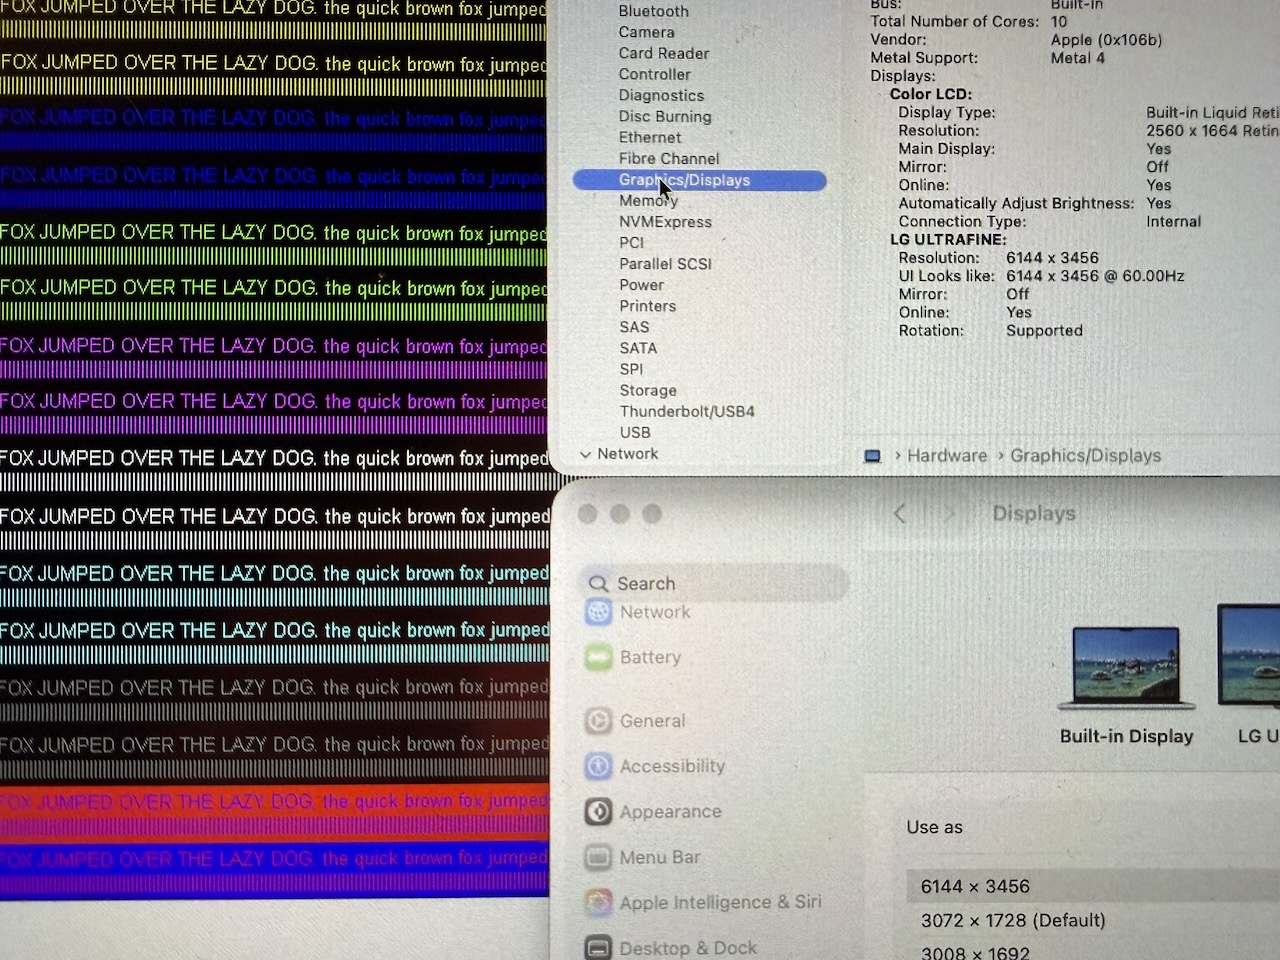1280x960 pixels.
Task: Click blue Accessibility icon
Action: click(x=598, y=766)
